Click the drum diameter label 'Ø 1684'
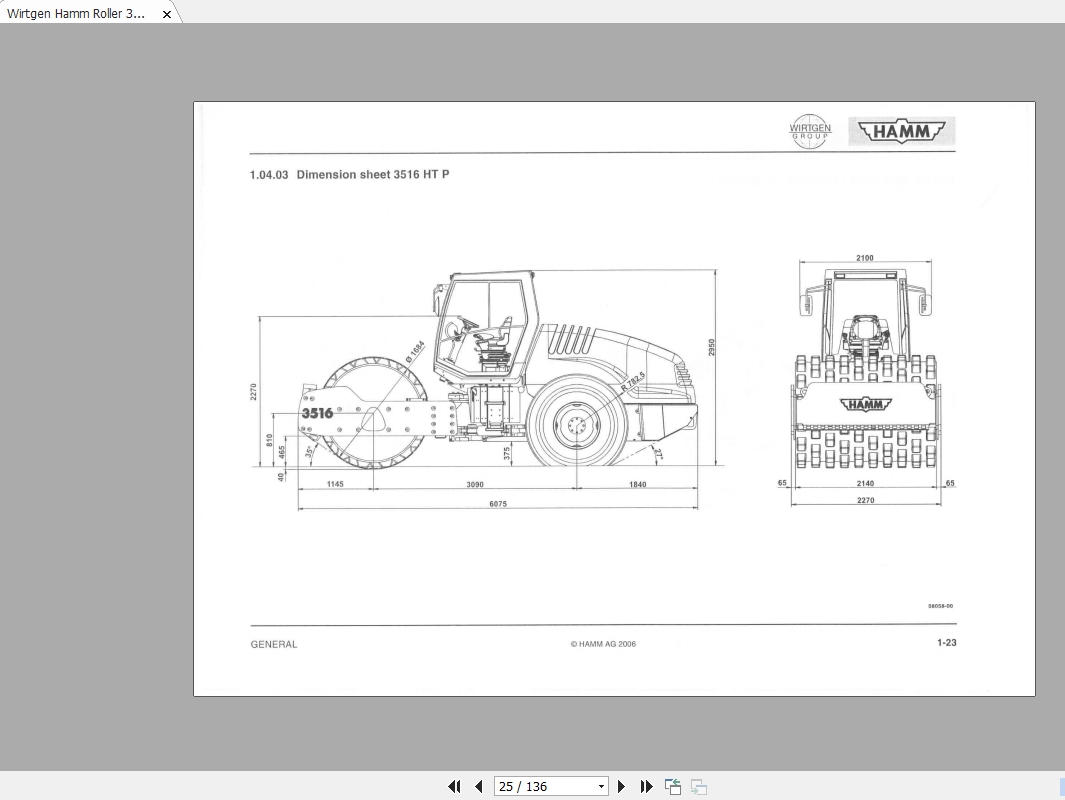The image size is (1065, 800). (x=415, y=350)
